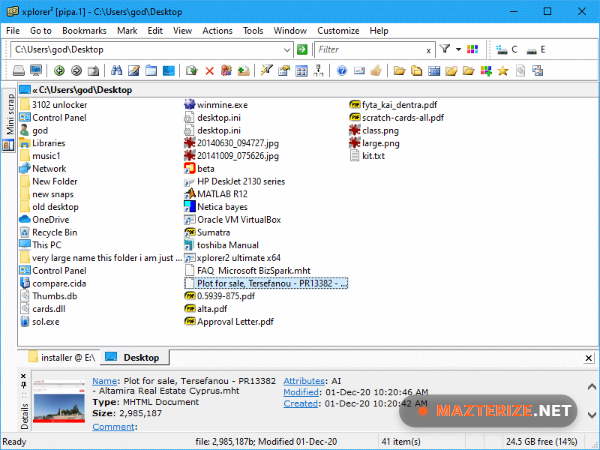The image size is (600, 450).
Task: Open the Mini scrap side tab
Action: click(x=10, y=114)
